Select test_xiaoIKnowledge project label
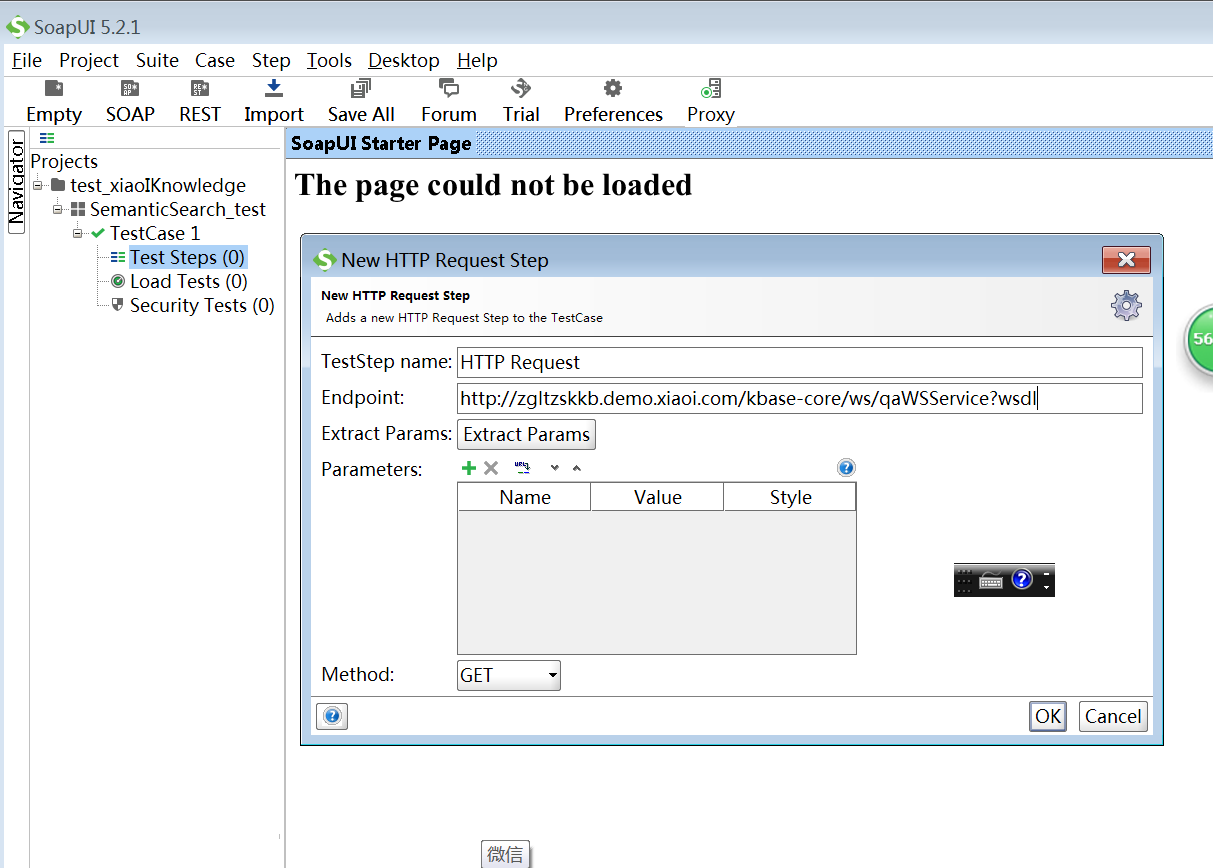The image size is (1213, 868). coord(158,185)
